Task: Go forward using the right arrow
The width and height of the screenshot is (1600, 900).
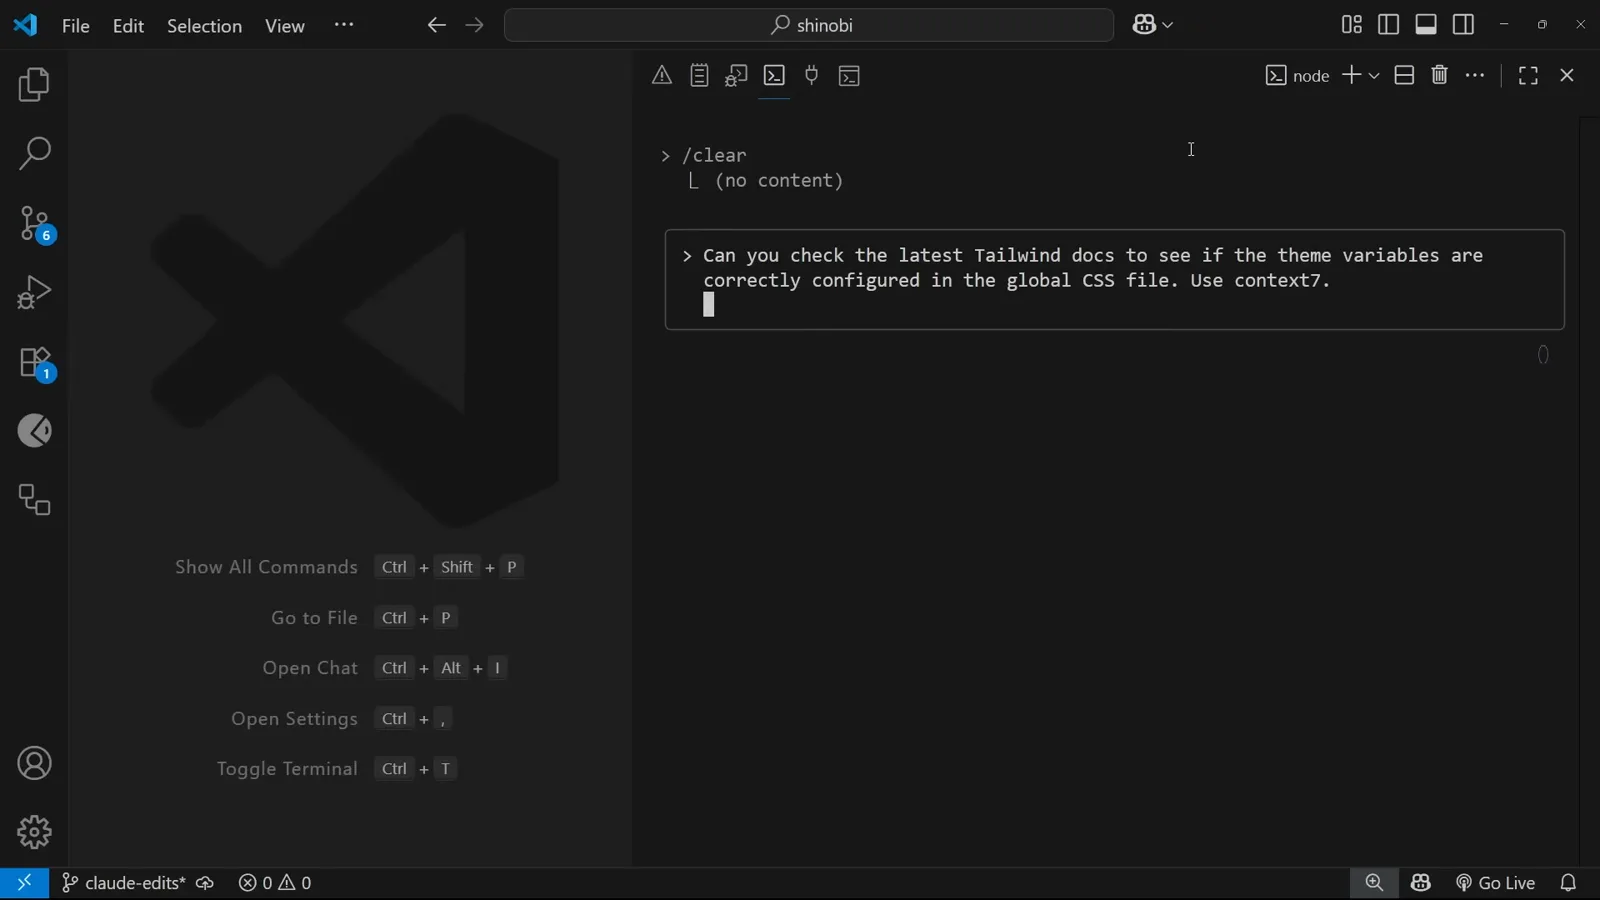Action: (475, 26)
